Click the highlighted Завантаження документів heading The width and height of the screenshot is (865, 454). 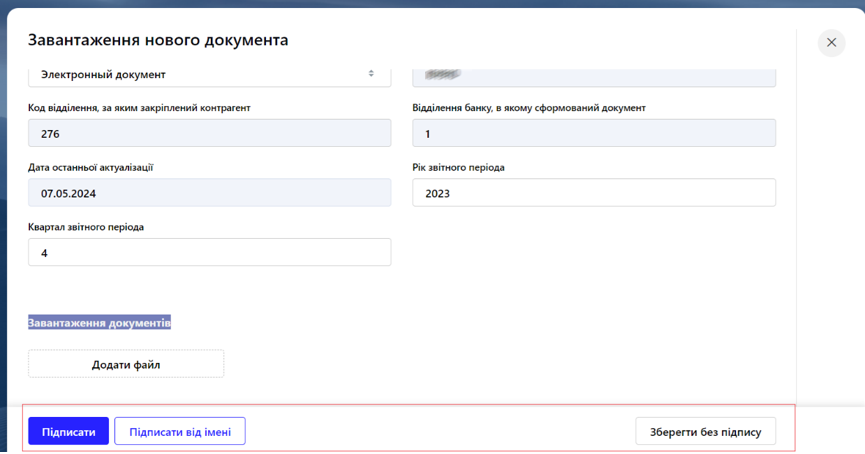tap(99, 323)
